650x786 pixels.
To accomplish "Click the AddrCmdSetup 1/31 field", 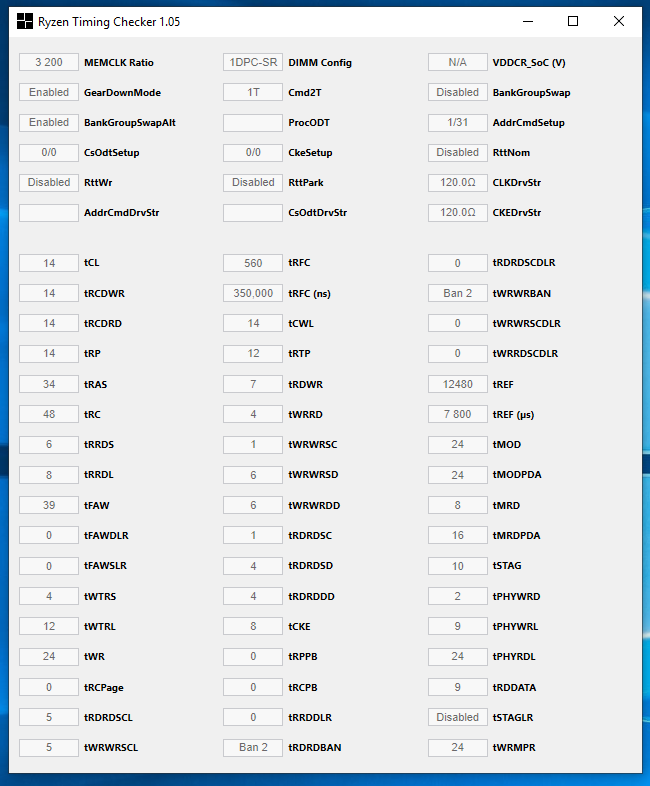I will (x=458, y=122).
